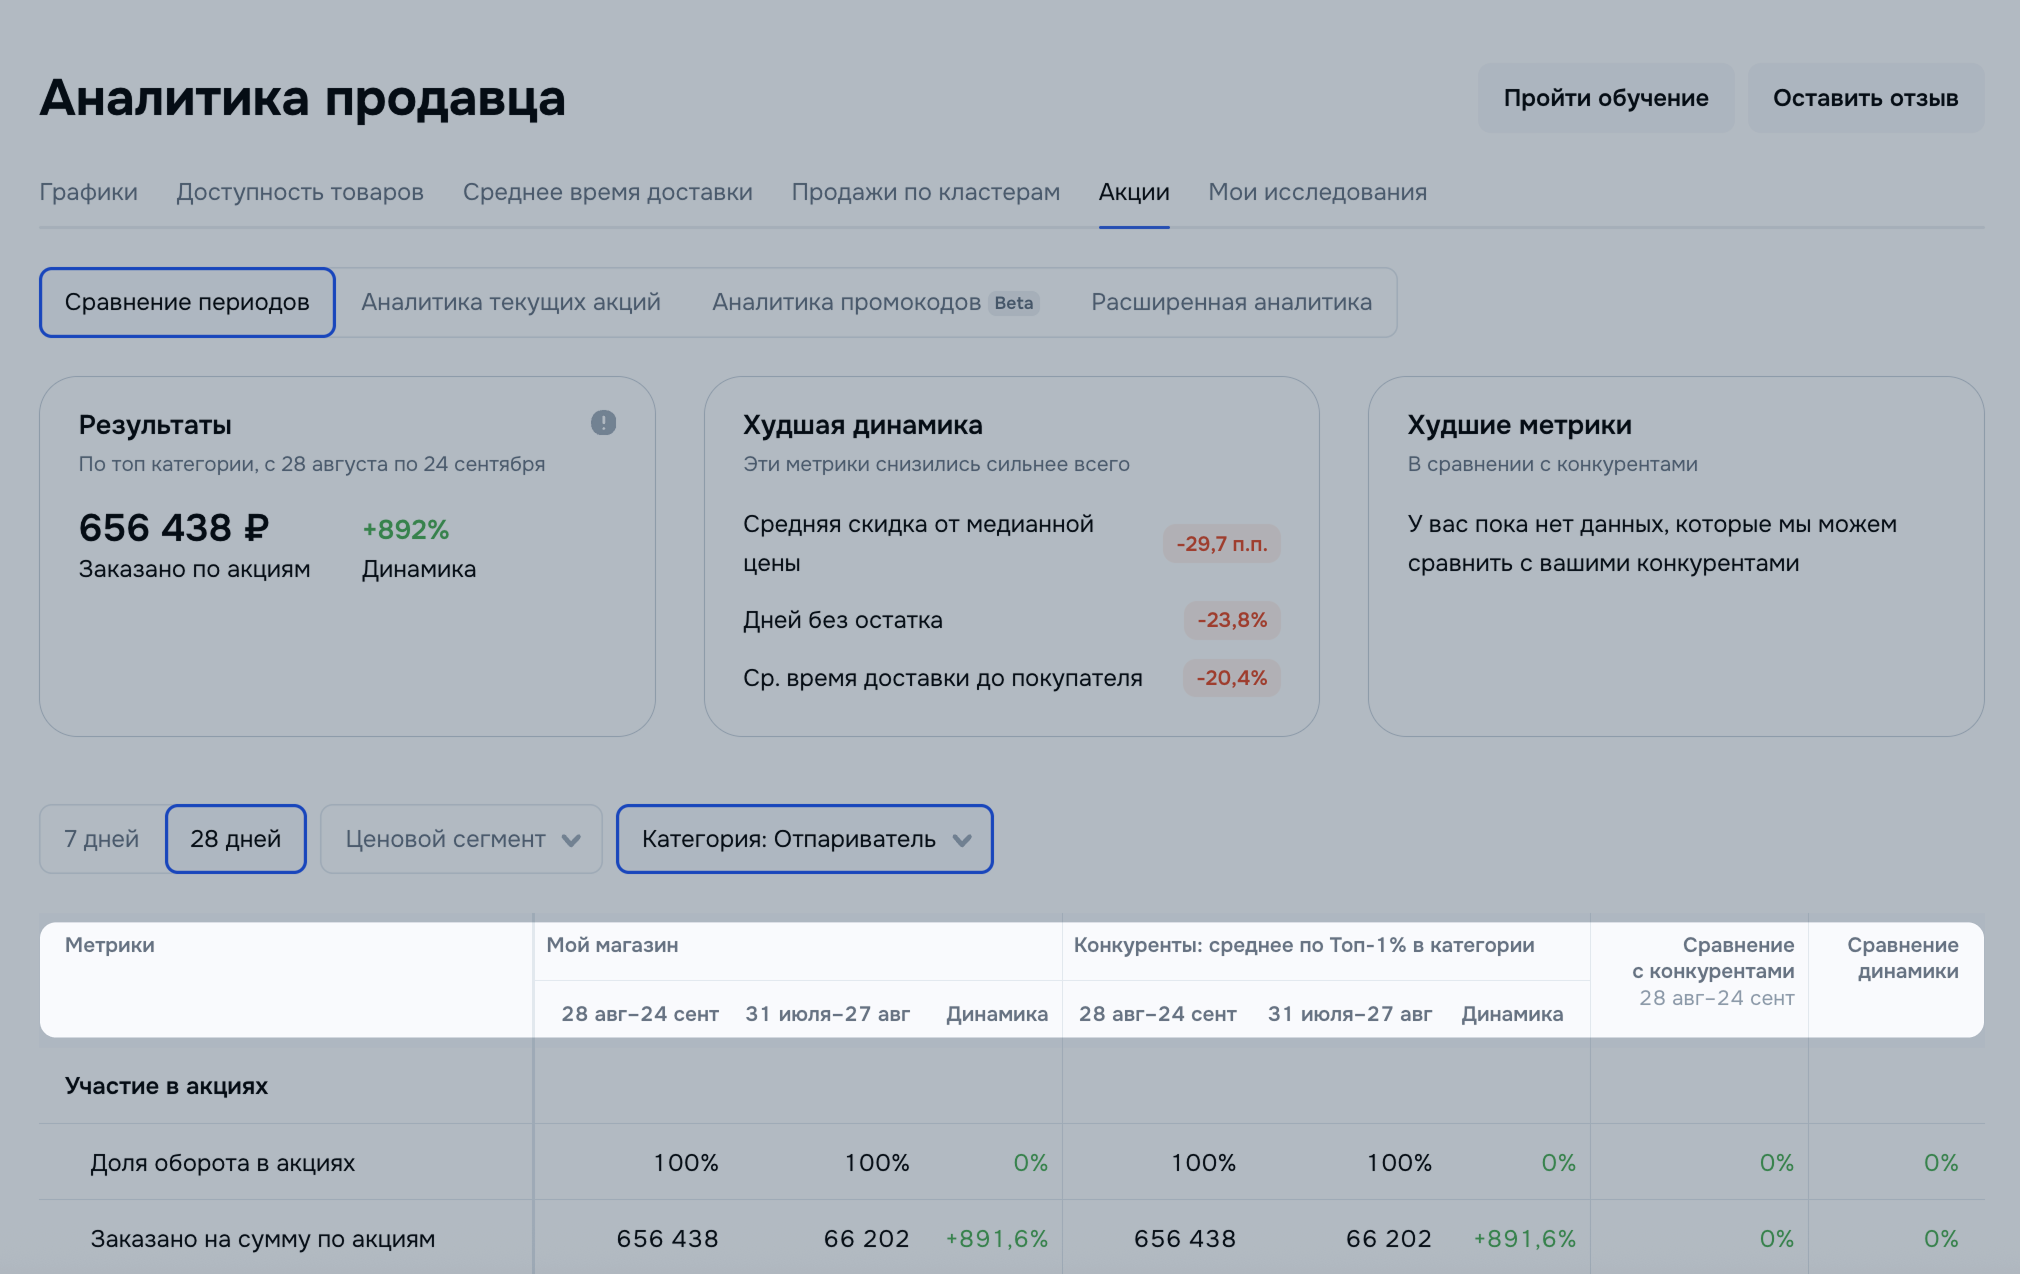Open the Графики tab

pos(88,192)
